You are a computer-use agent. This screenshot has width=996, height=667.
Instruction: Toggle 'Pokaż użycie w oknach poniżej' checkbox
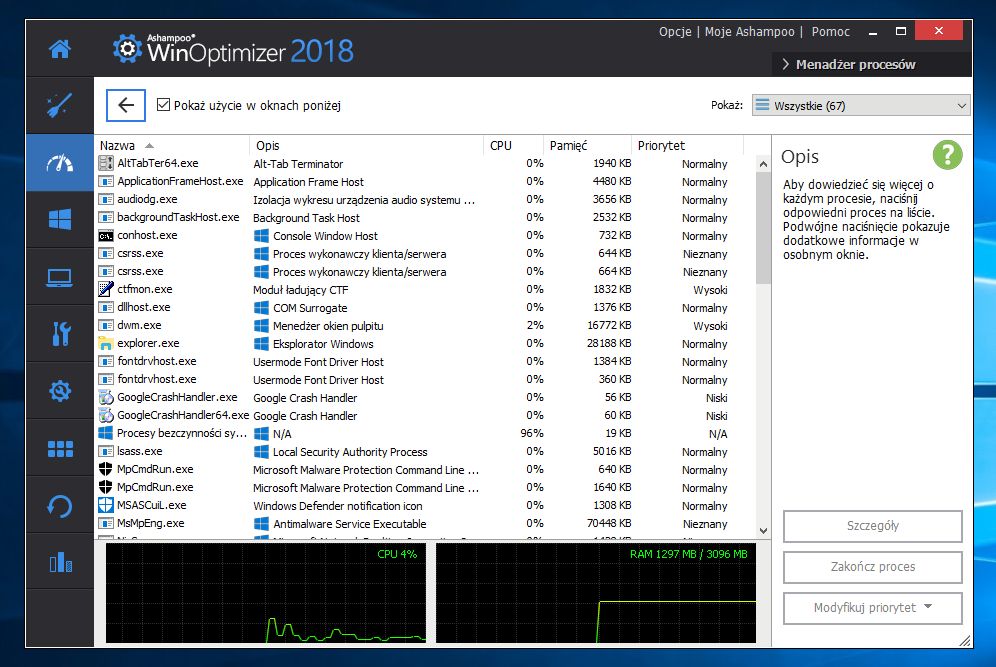pos(163,105)
